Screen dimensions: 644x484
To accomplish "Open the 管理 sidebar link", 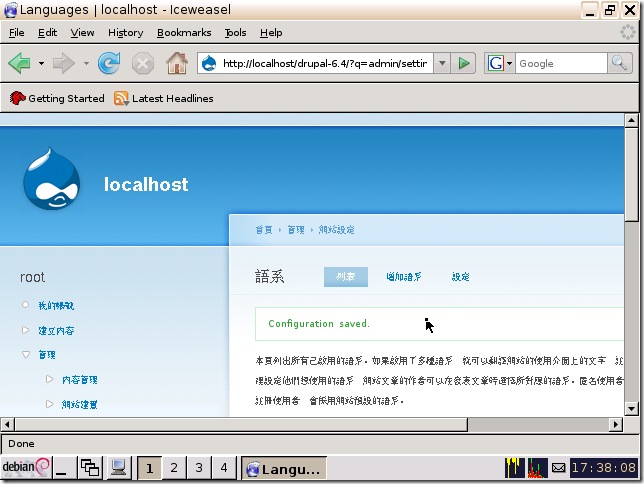I will pos(47,355).
